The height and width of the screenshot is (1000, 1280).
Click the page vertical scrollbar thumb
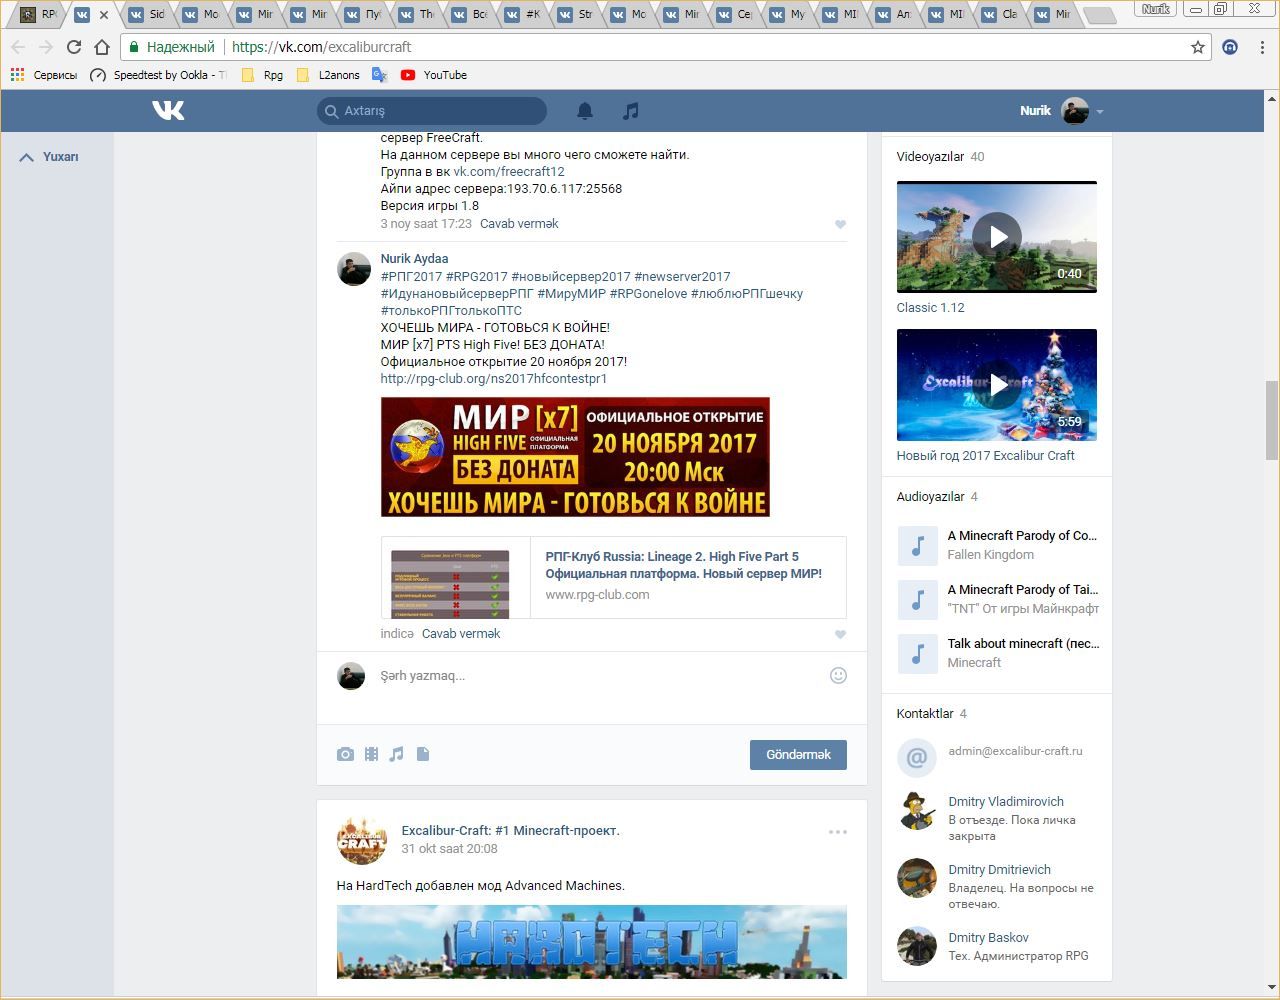tap(1272, 420)
